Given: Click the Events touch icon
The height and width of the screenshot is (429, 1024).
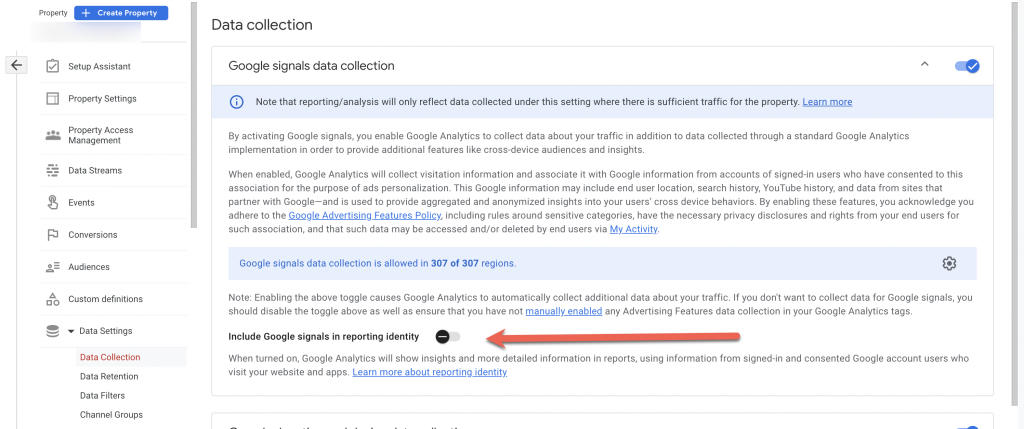Looking at the screenshot, I should 53,202.
